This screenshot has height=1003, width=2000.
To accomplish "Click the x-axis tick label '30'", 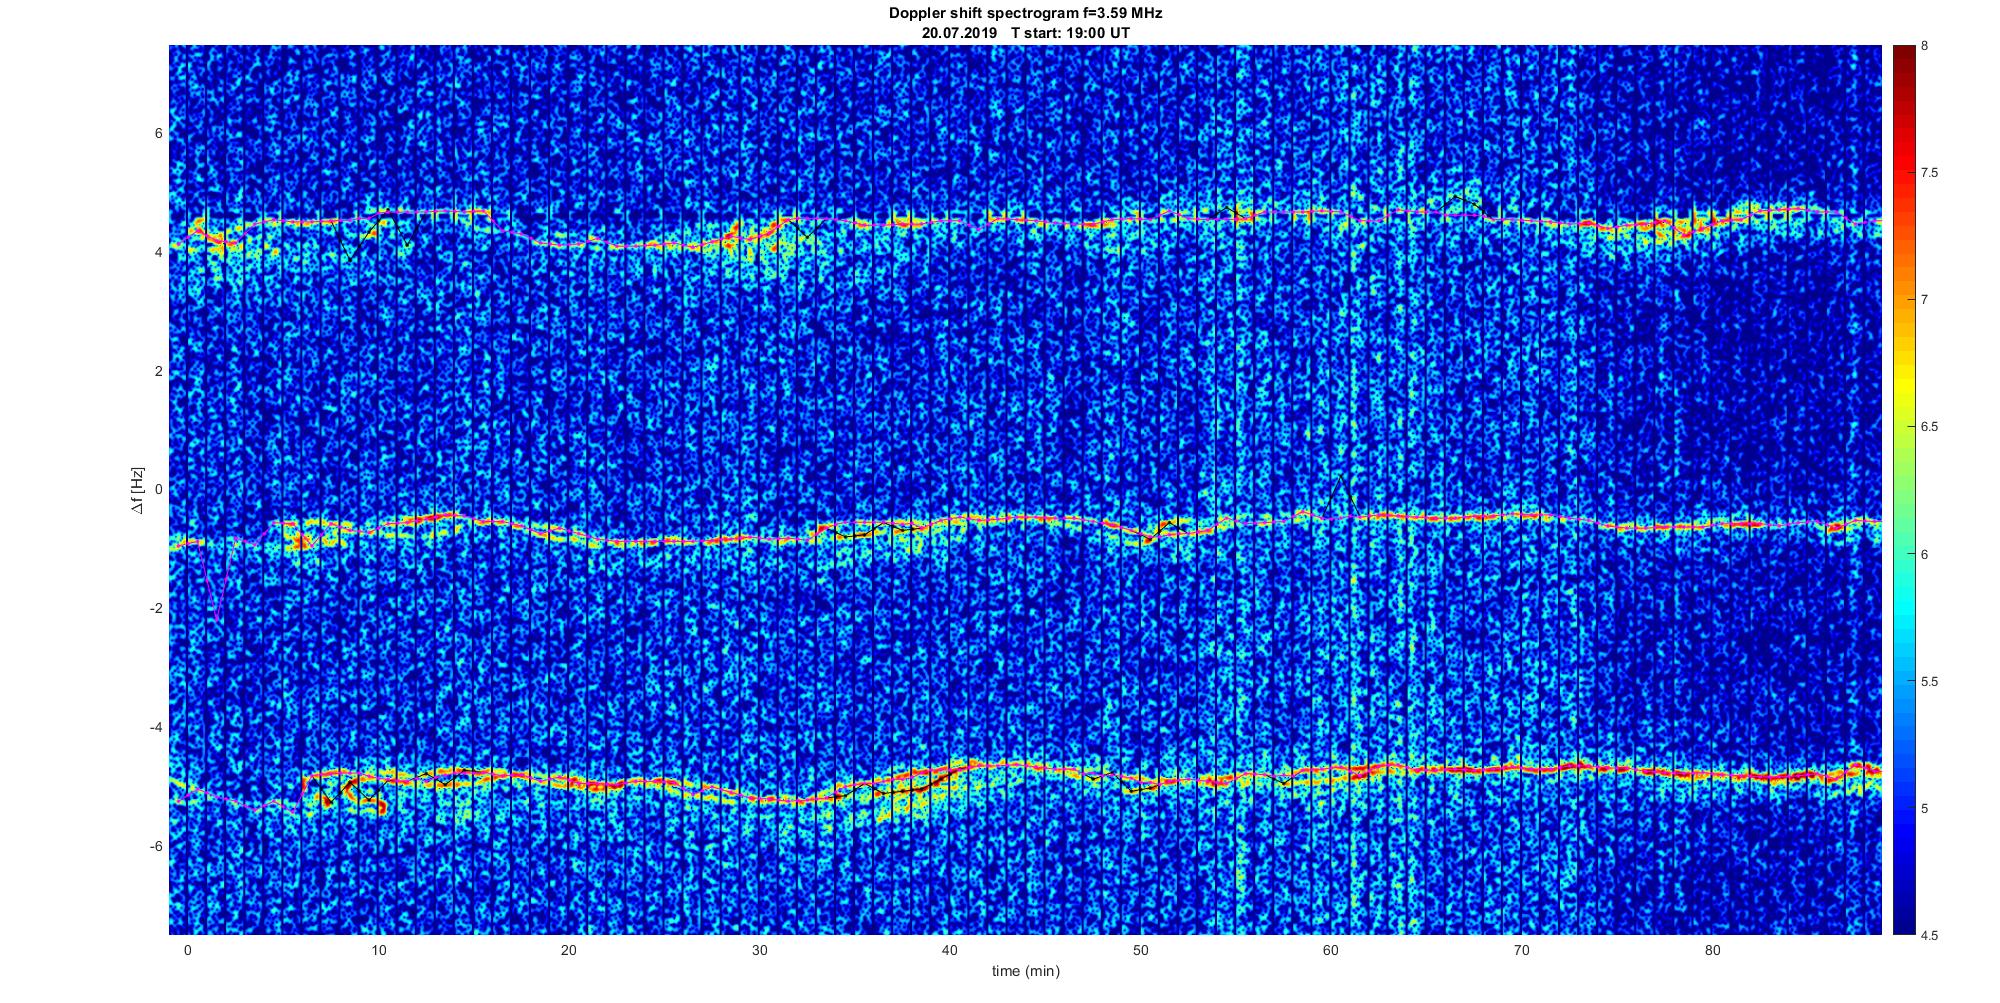I will point(759,950).
